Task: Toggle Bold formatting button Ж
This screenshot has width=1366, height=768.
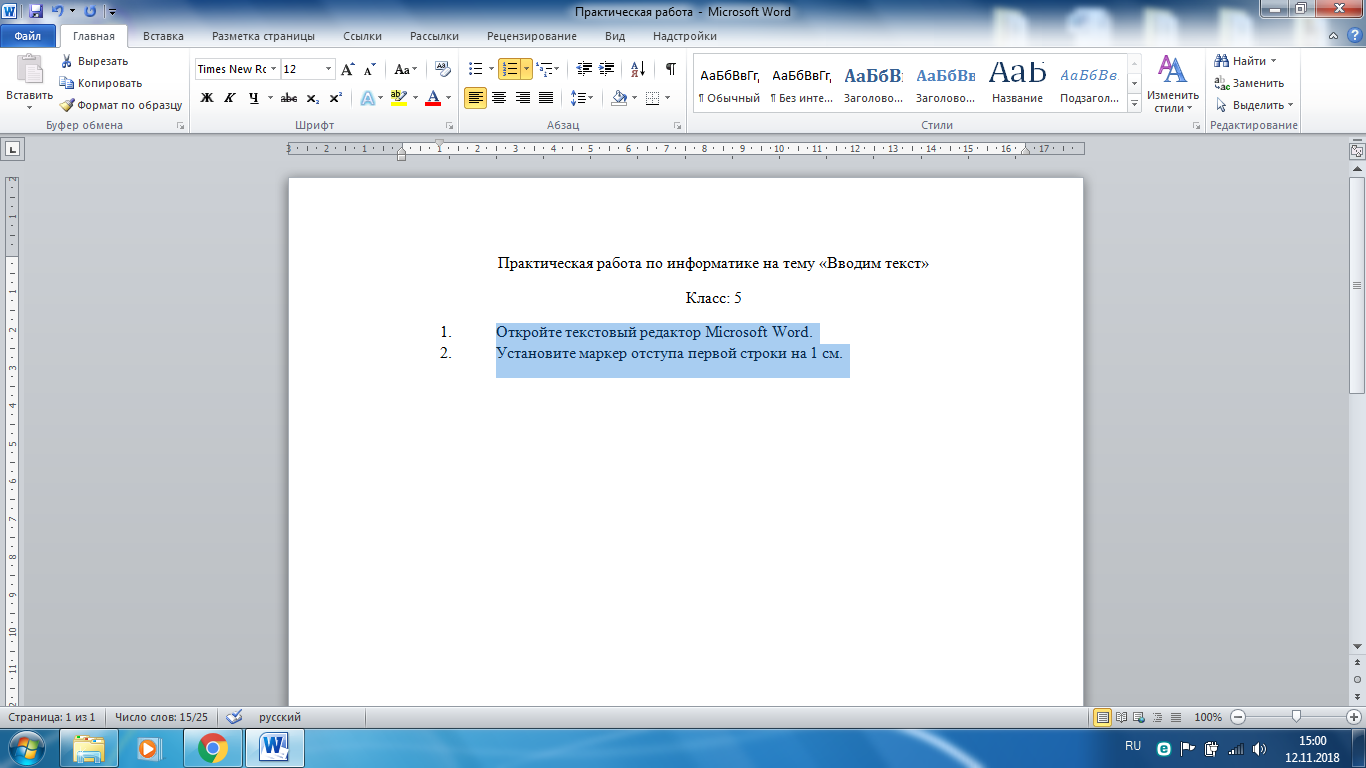Action: 207,98
